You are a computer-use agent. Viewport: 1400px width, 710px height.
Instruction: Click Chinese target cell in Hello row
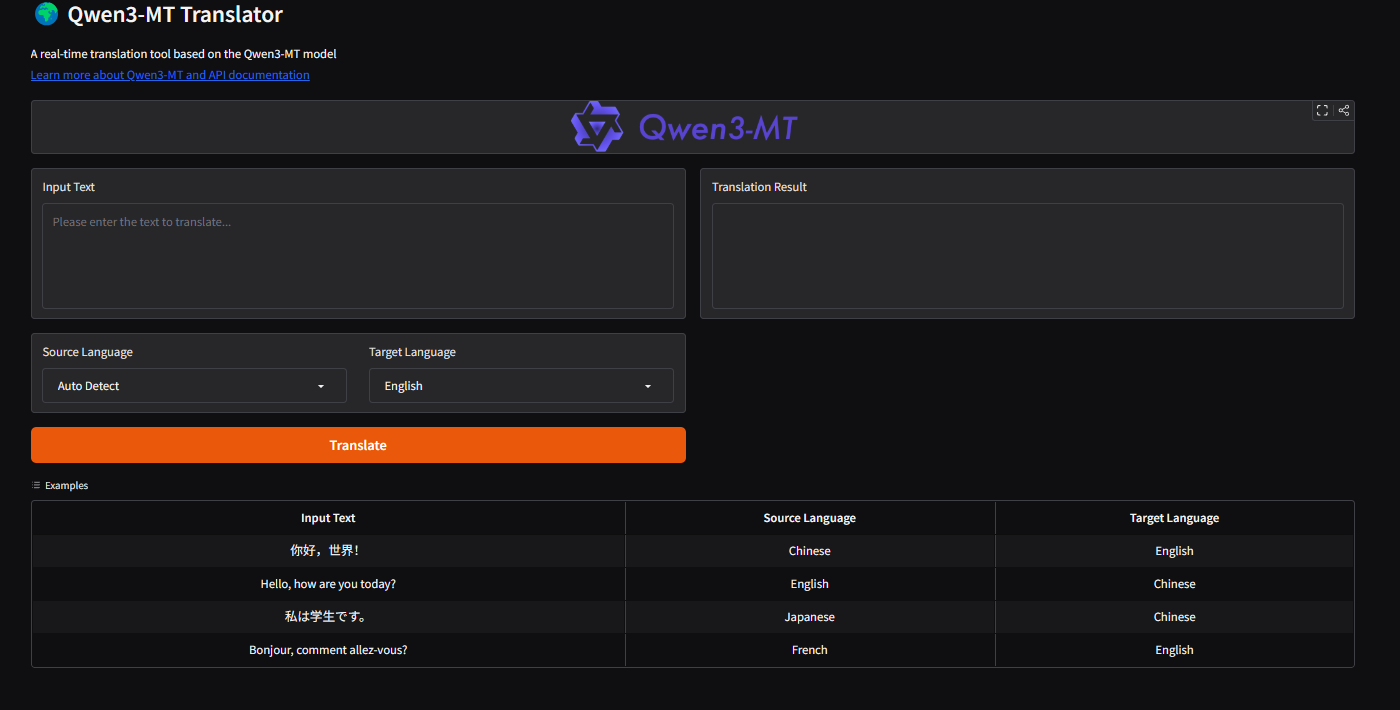coord(1175,584)
